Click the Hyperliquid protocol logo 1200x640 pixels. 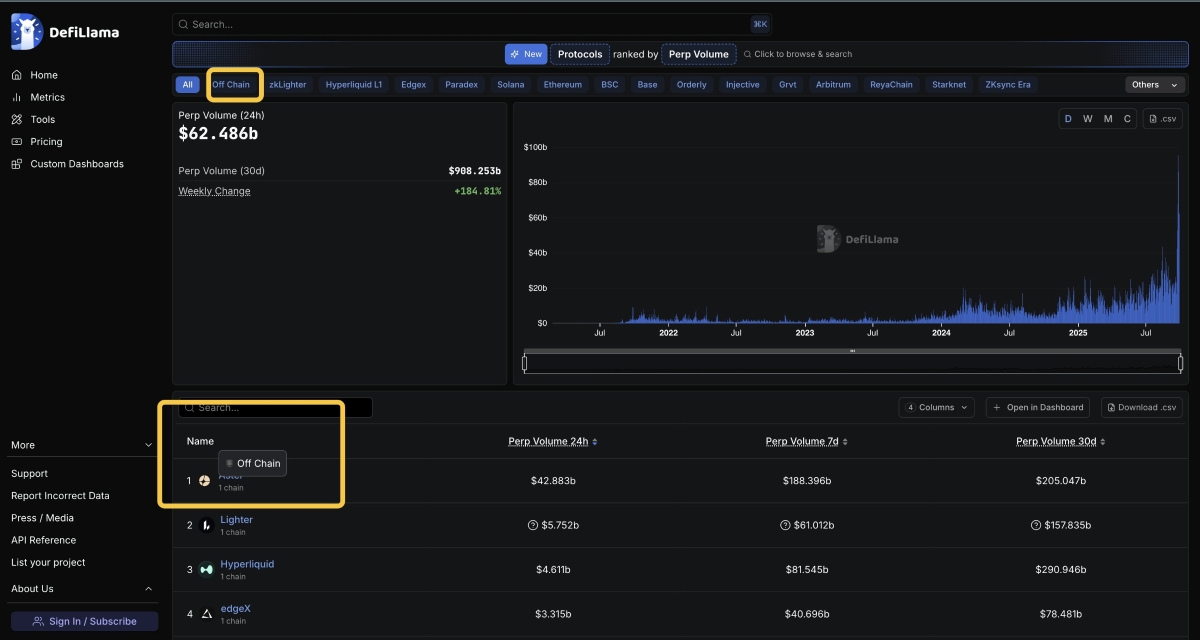click(x=206, y=570)
